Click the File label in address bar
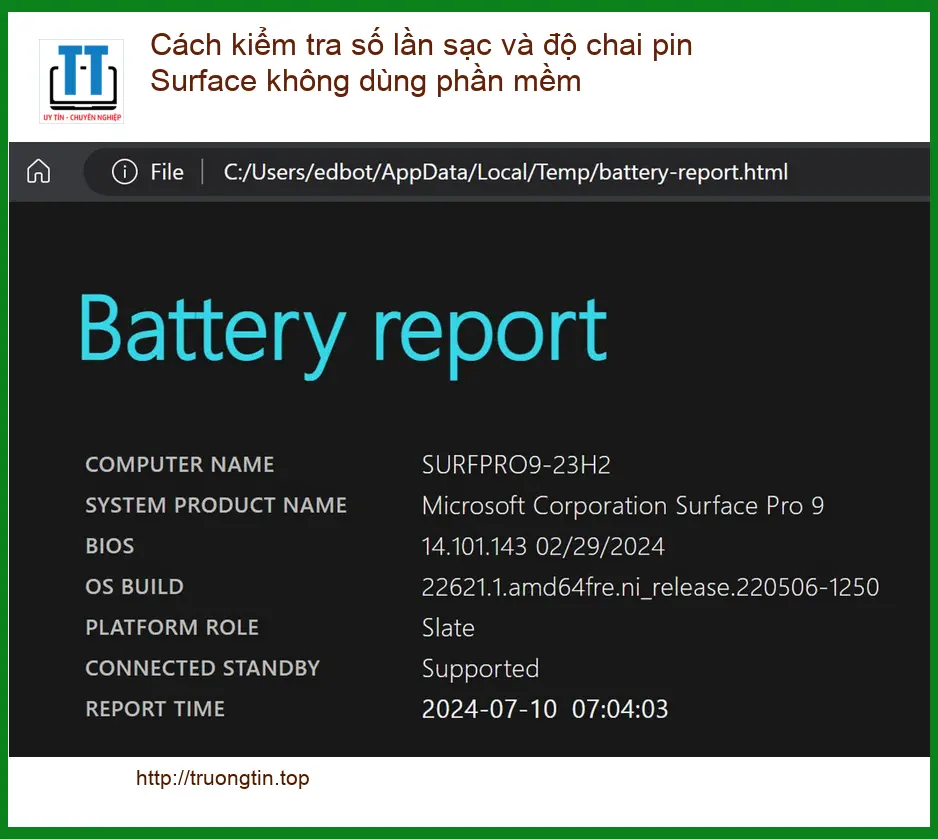 coord(167,172)
